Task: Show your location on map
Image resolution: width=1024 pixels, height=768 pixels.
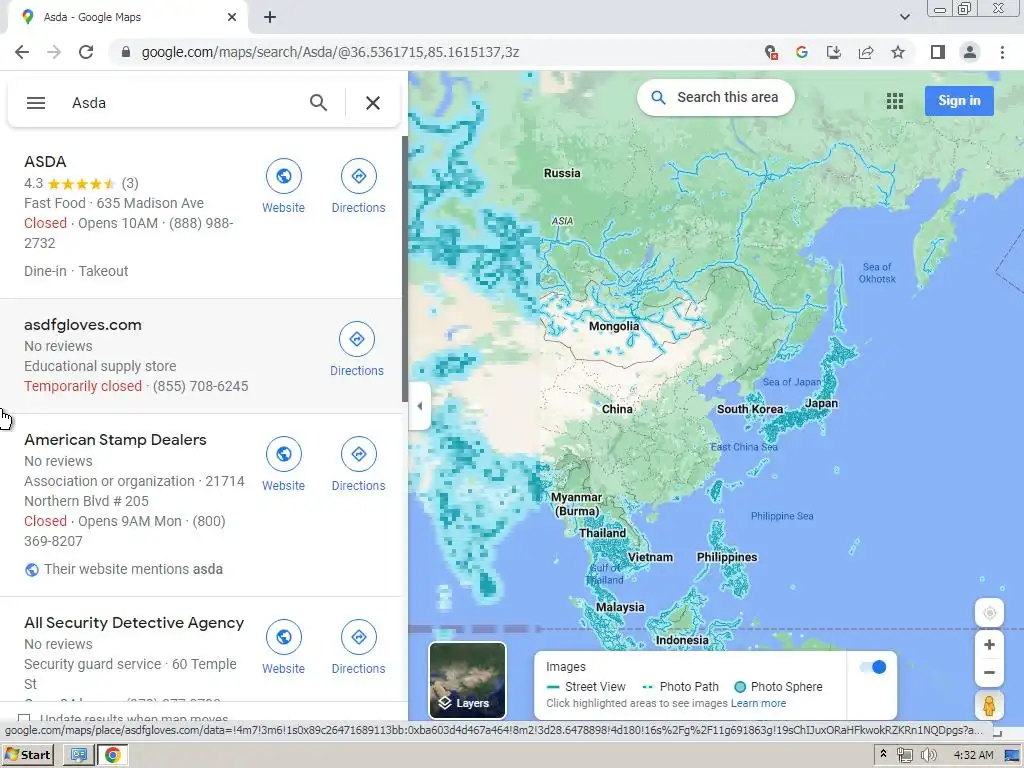Action: tap(989, 613)
